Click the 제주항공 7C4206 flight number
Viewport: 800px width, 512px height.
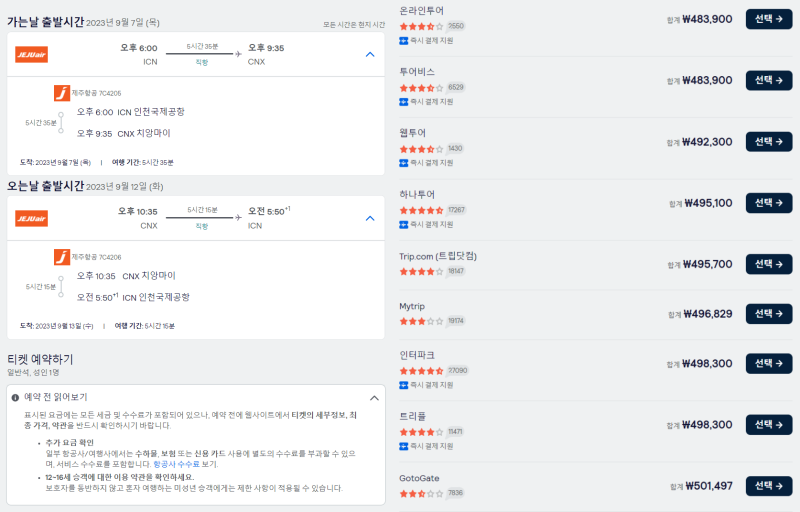(x=96, y=257)
